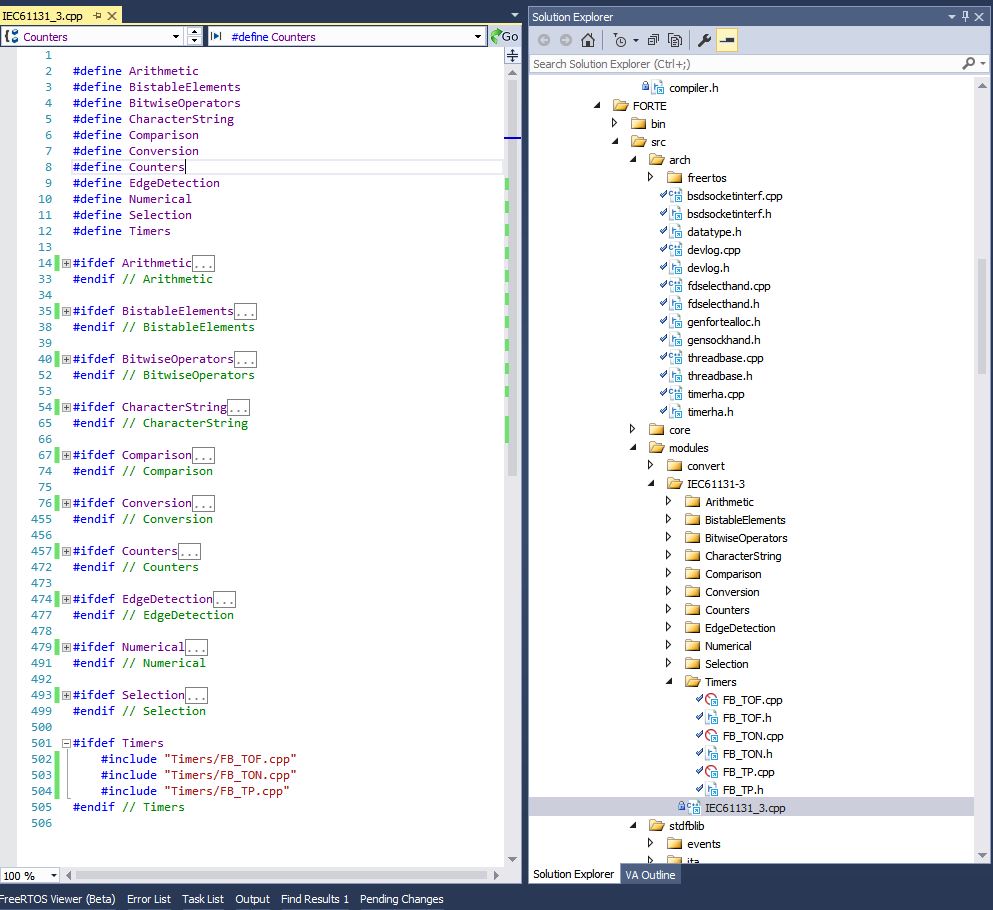Image resolution: width=993 pixels, height=910 pixels.
Task: Click the Show All Files icon
Action: (675, 41)
